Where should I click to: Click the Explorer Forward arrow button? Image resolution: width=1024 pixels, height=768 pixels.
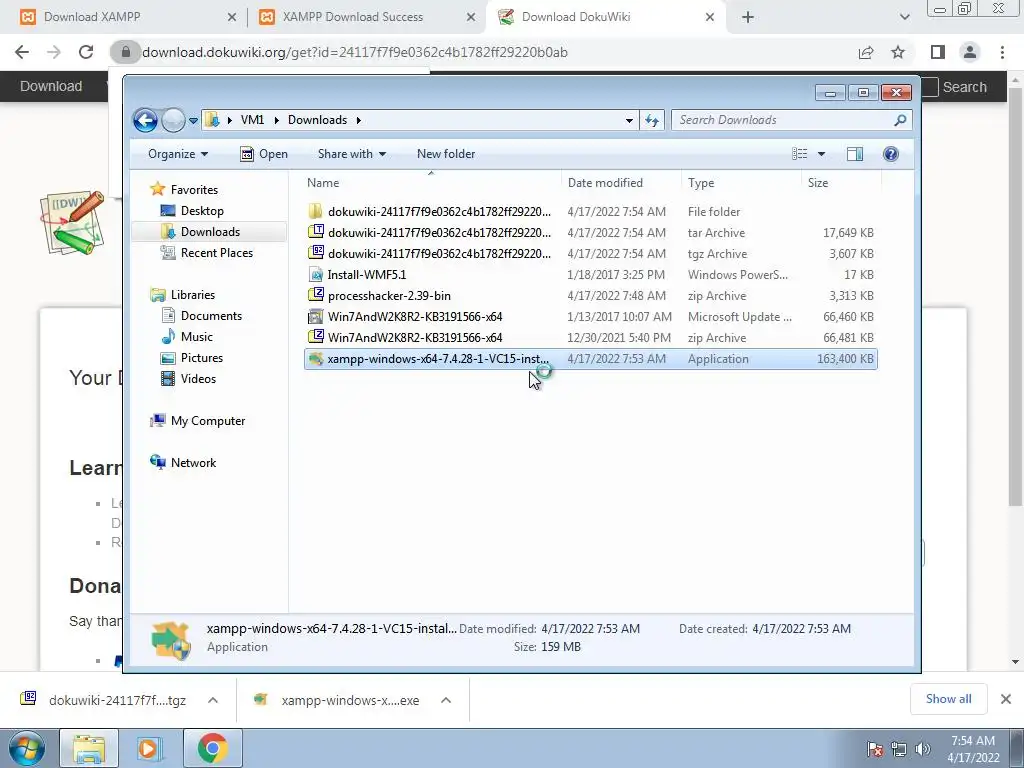[x=173, y=120]
